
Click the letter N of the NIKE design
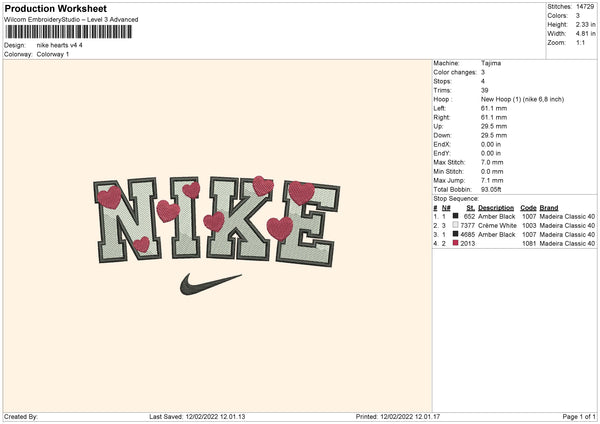pos(126,220)
